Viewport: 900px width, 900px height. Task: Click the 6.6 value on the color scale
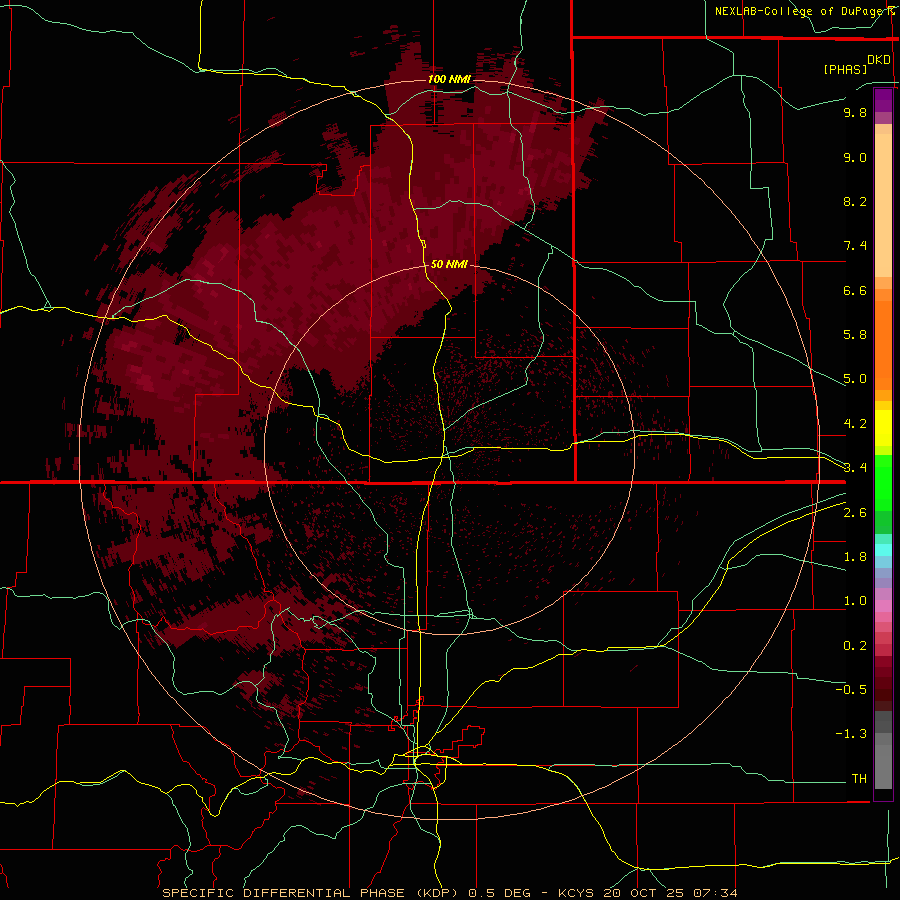click(855, 290)
